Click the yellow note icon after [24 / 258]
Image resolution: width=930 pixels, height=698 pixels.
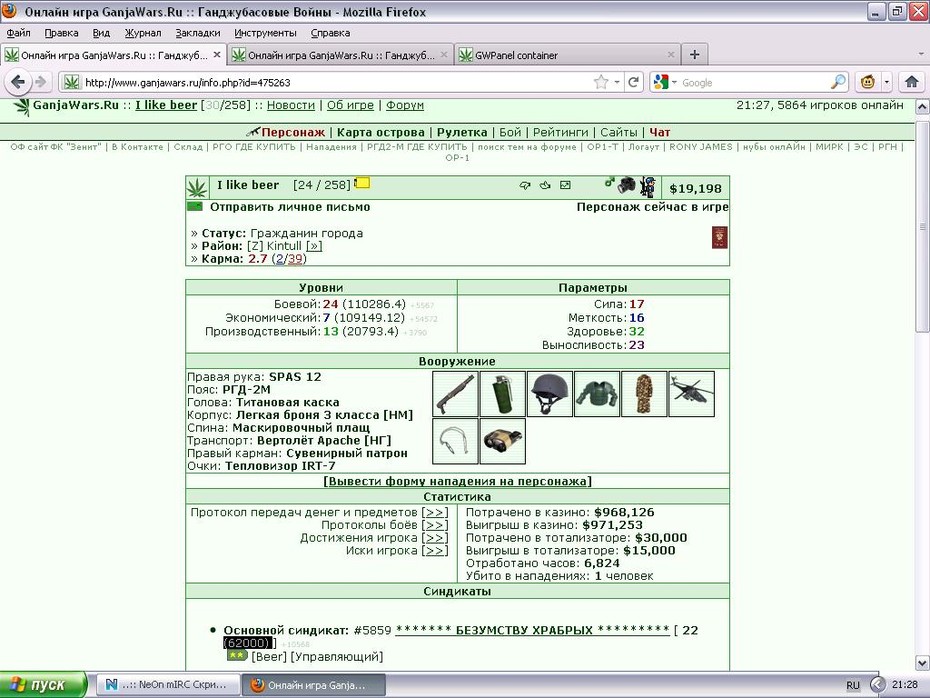click(362, 183)
